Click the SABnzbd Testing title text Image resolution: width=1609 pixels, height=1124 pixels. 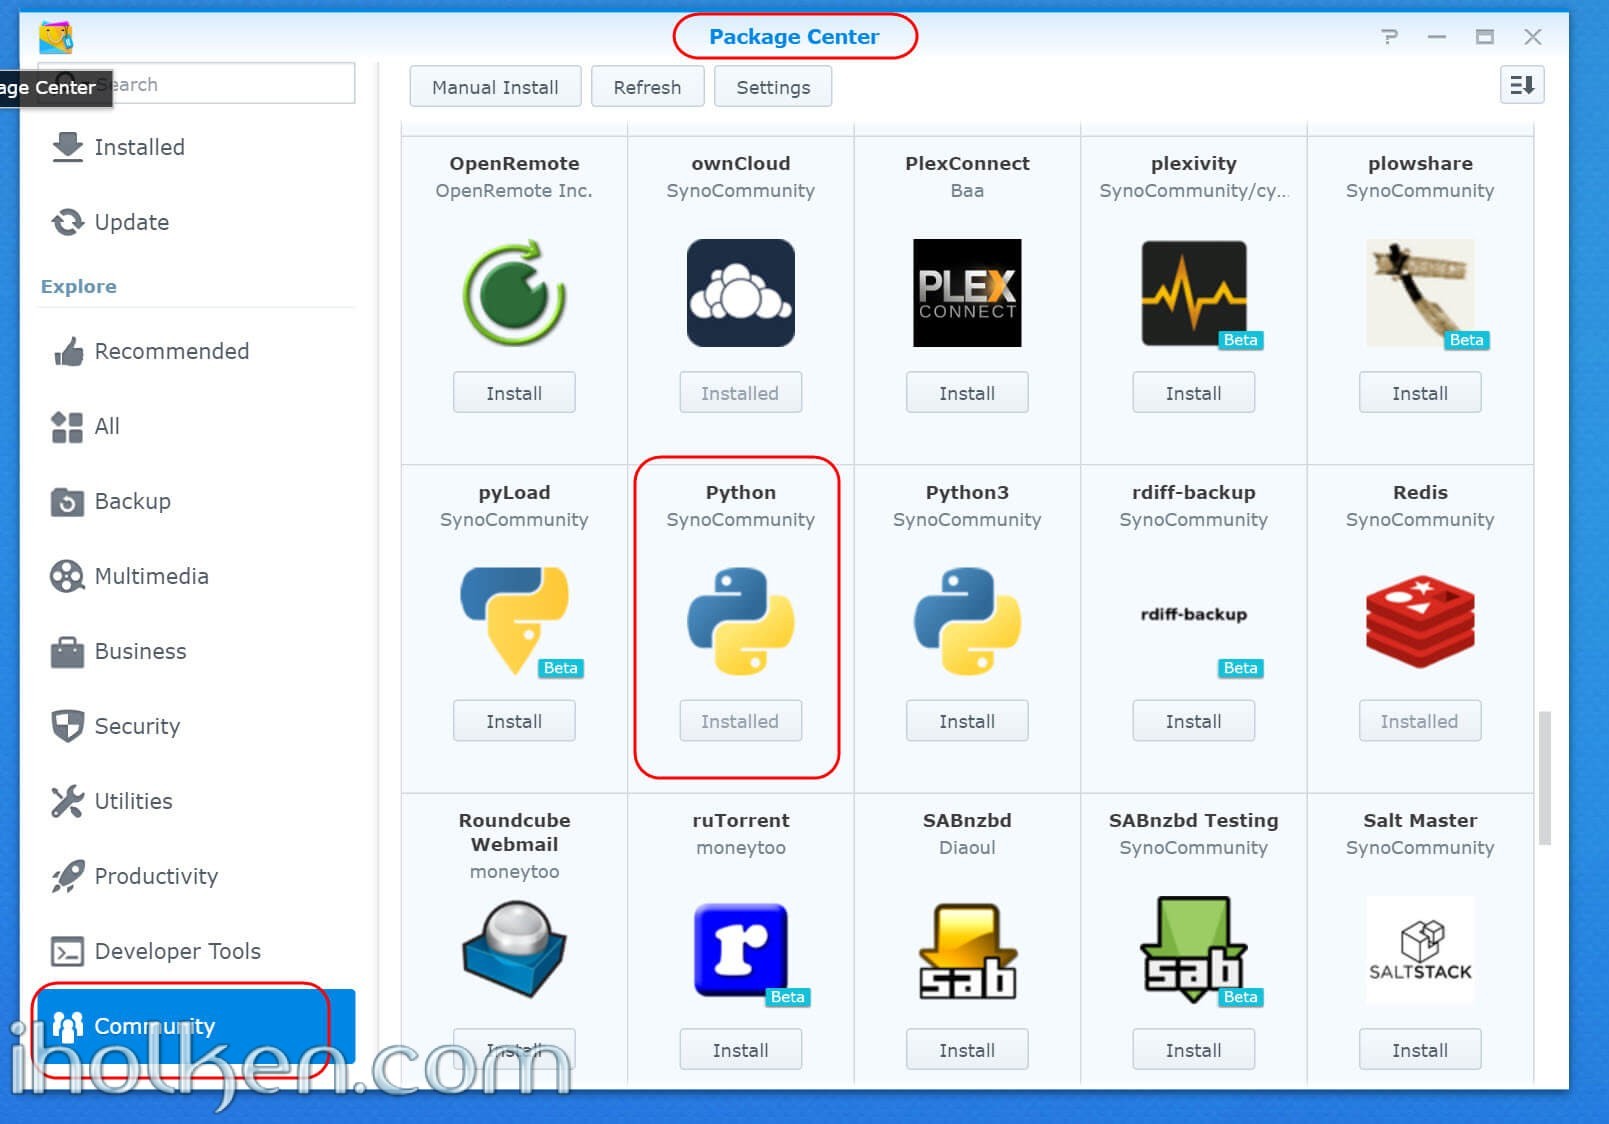pos(1194,820)
